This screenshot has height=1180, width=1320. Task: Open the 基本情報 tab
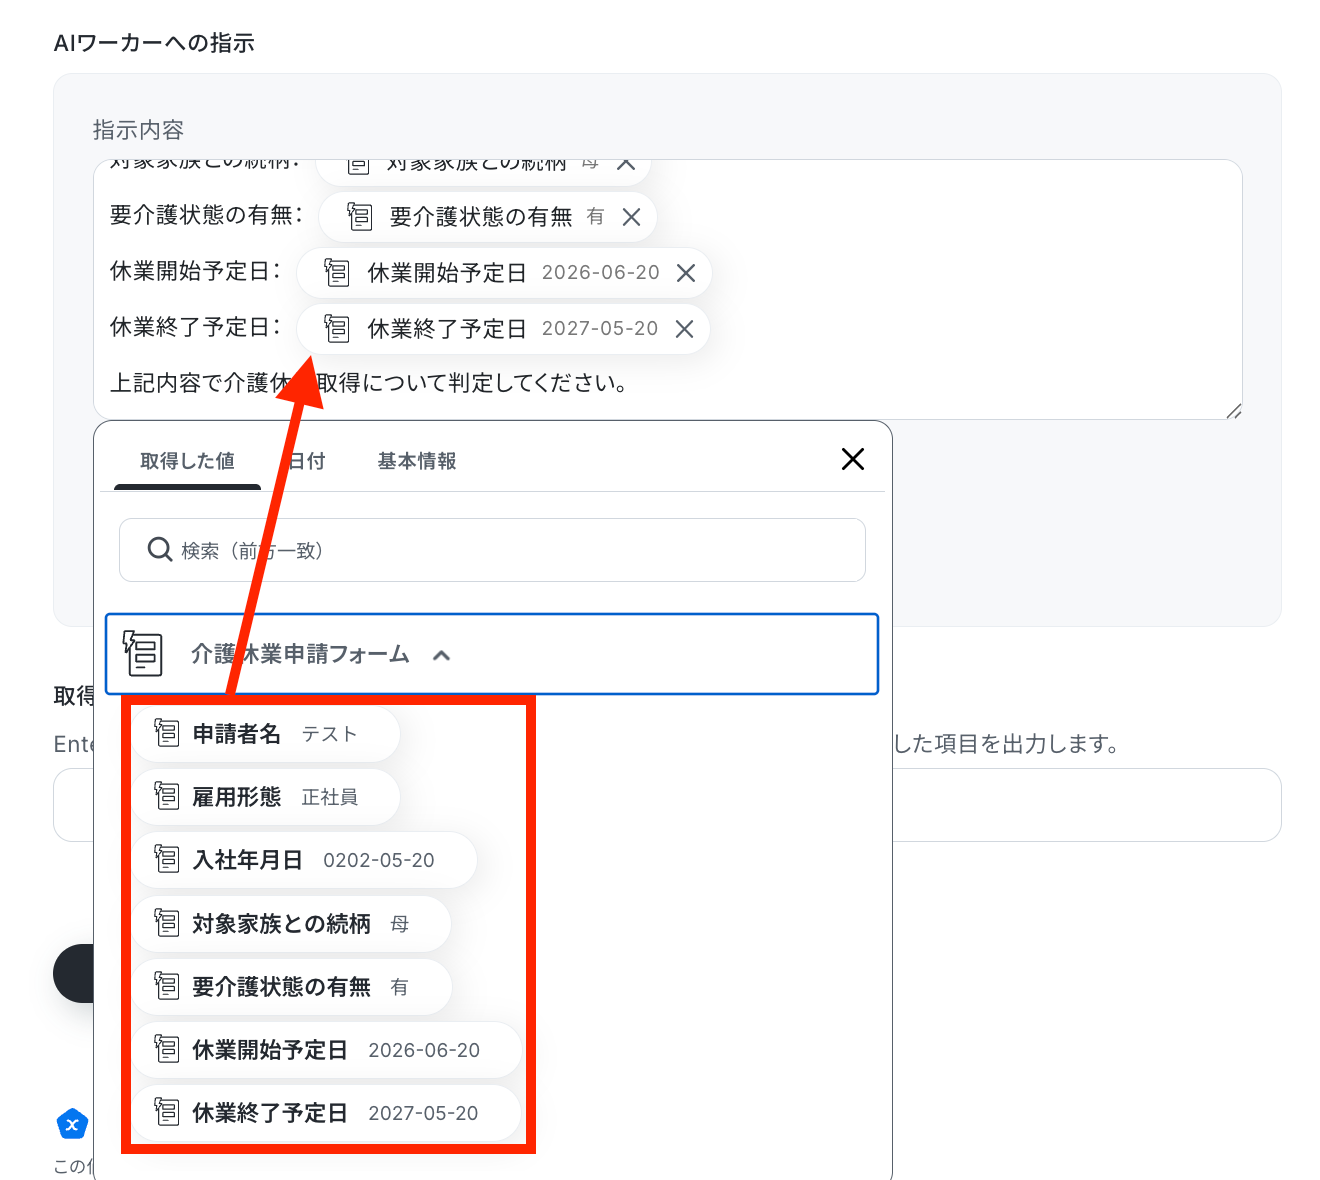pyautogui.click(x=417, y=461)
